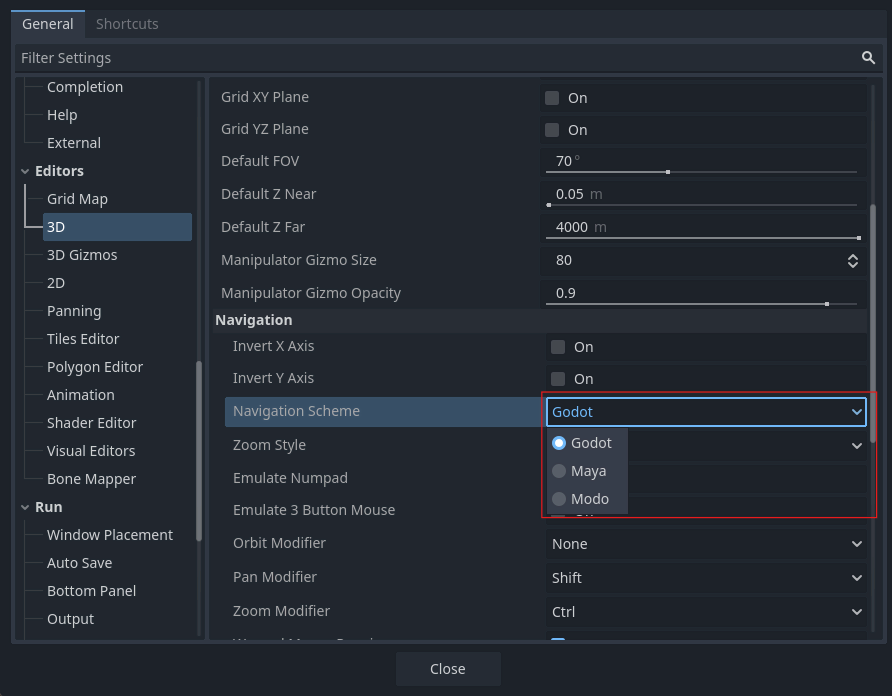Enable Invert X Axis checkbox

click(x=558, y=347)
